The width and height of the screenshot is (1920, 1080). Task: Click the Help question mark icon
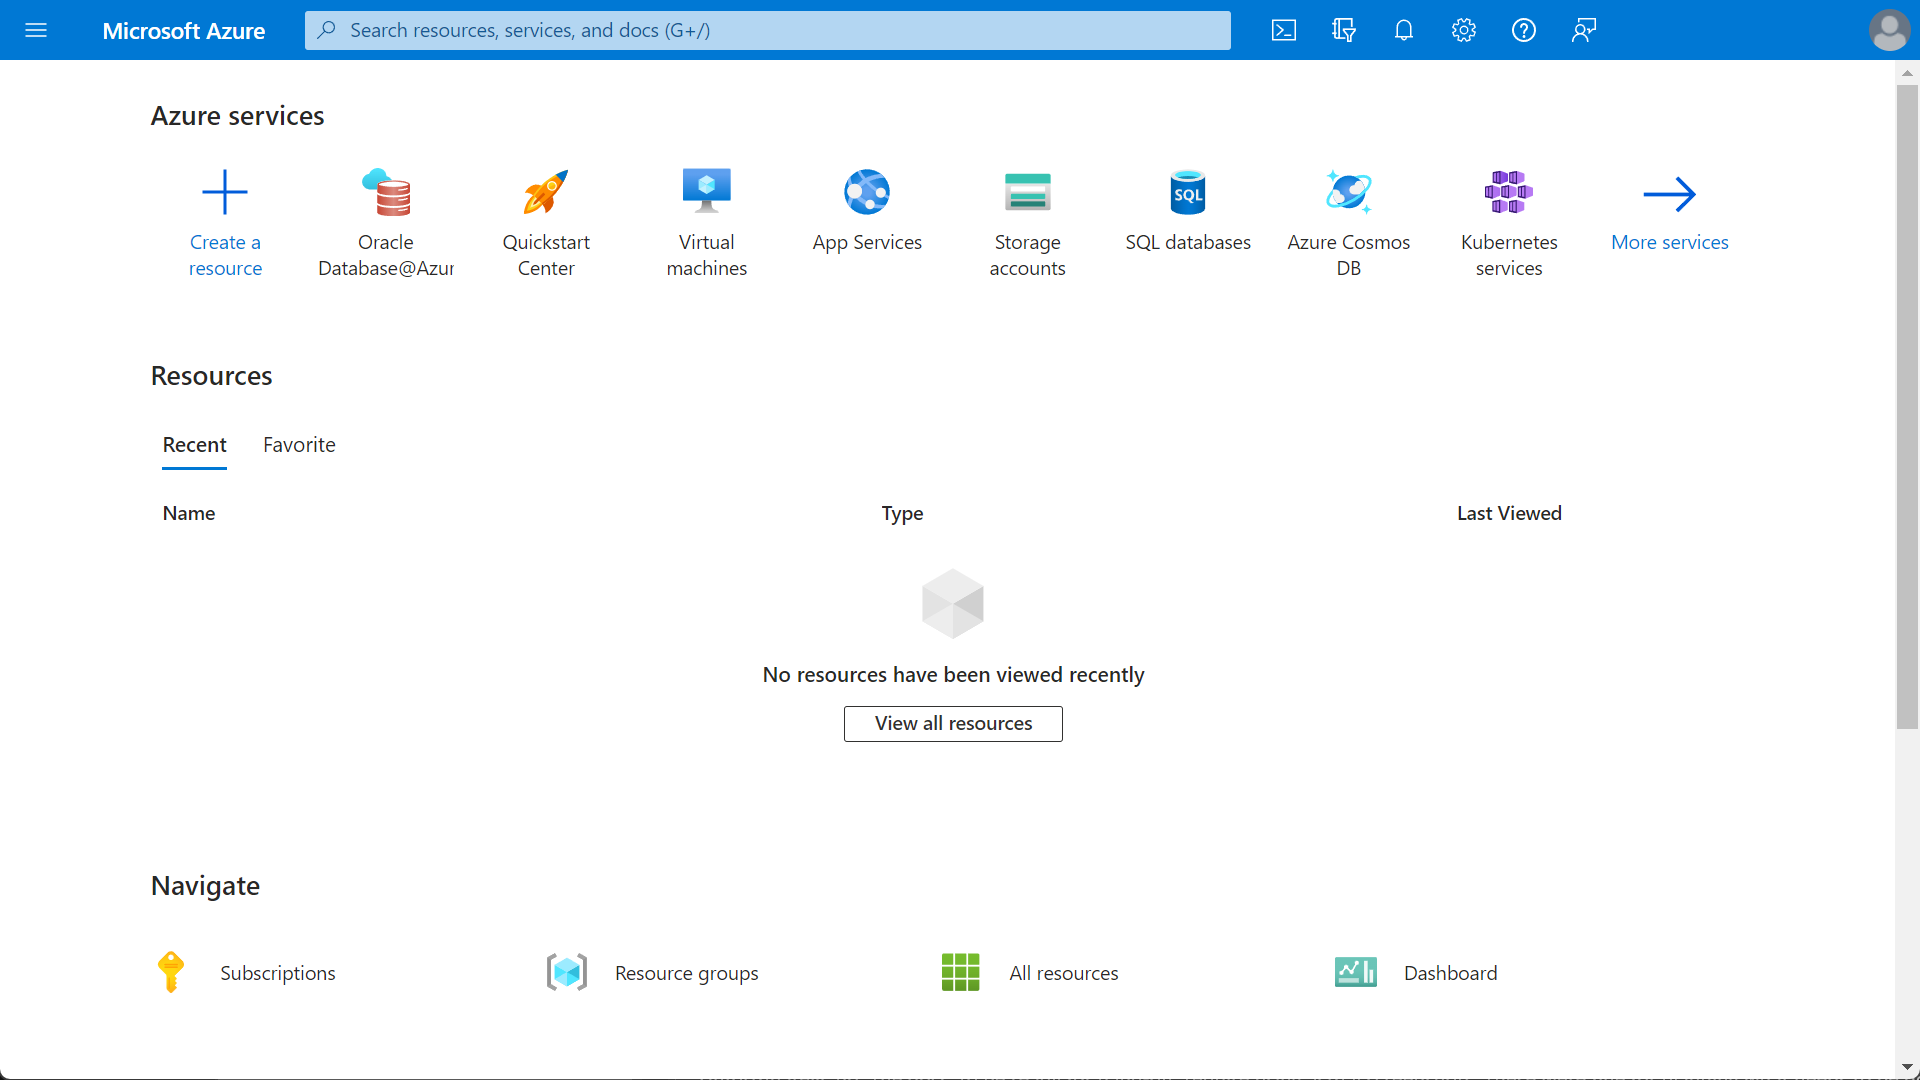[x=1524, y=30]
